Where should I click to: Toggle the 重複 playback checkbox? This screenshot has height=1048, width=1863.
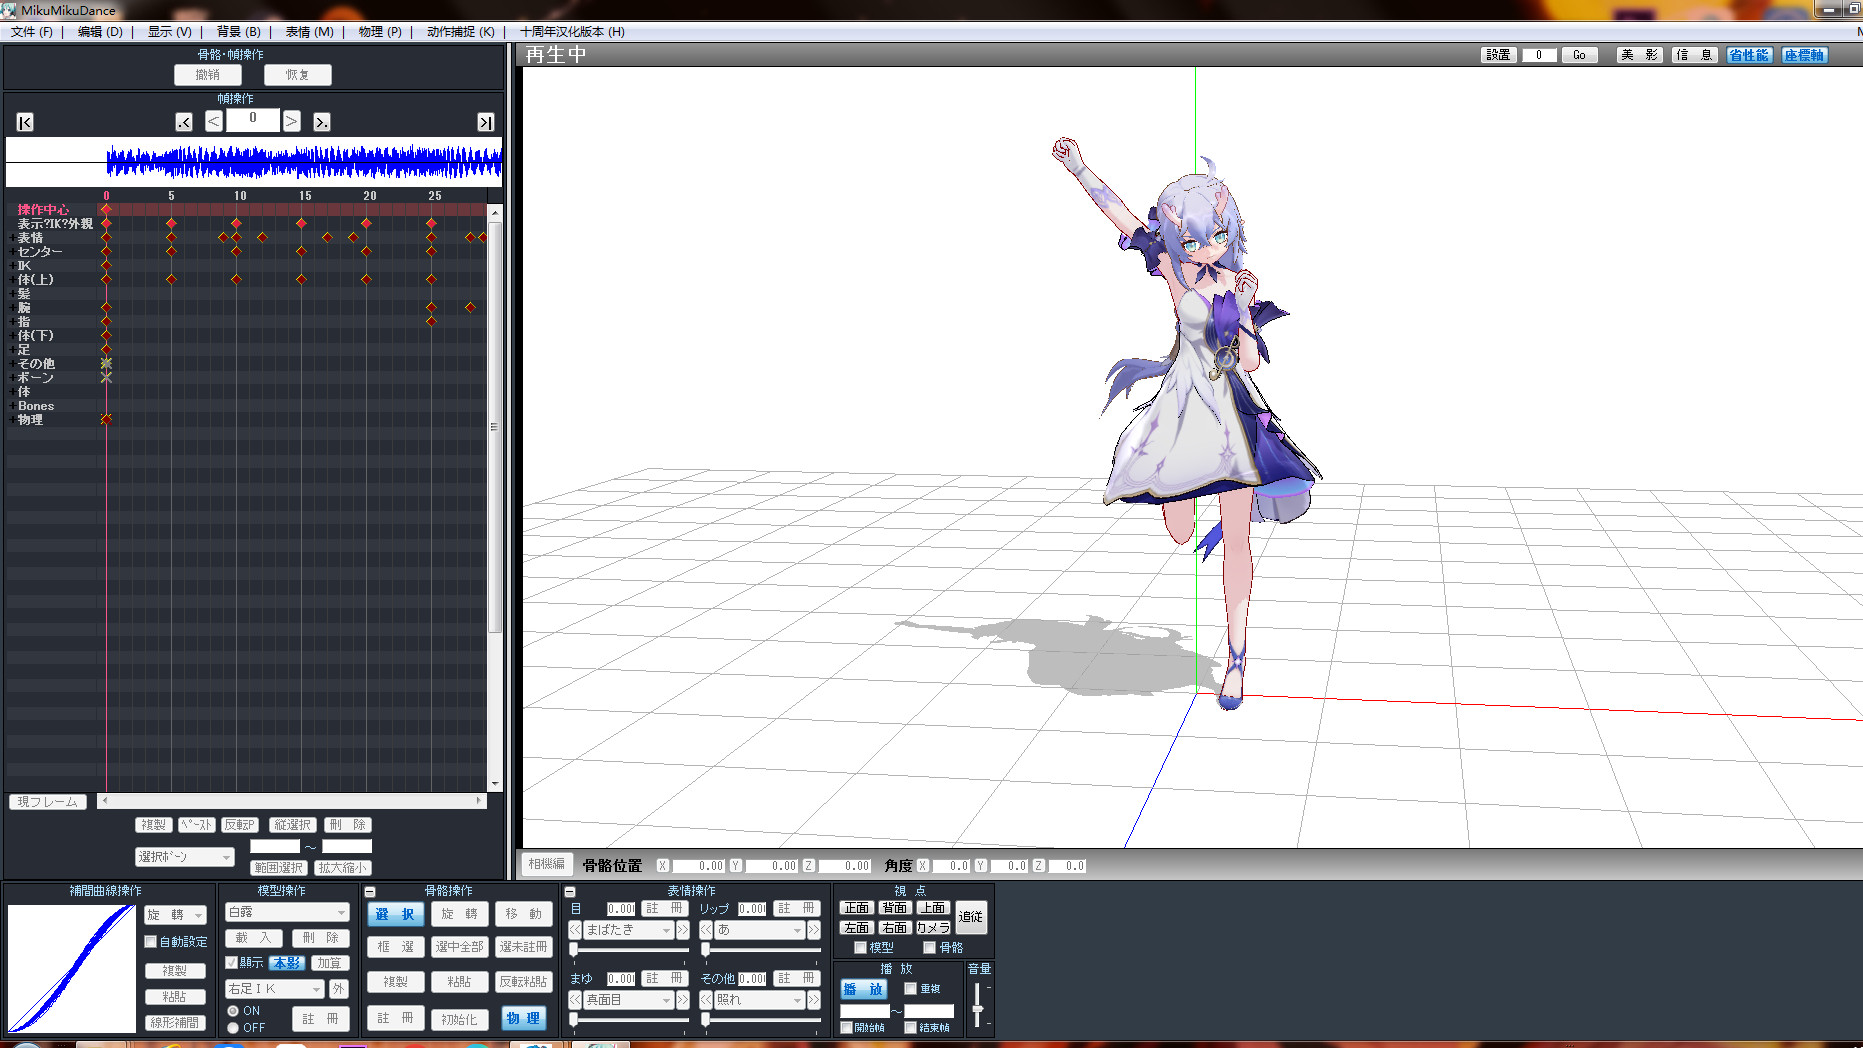pos(910,988)
